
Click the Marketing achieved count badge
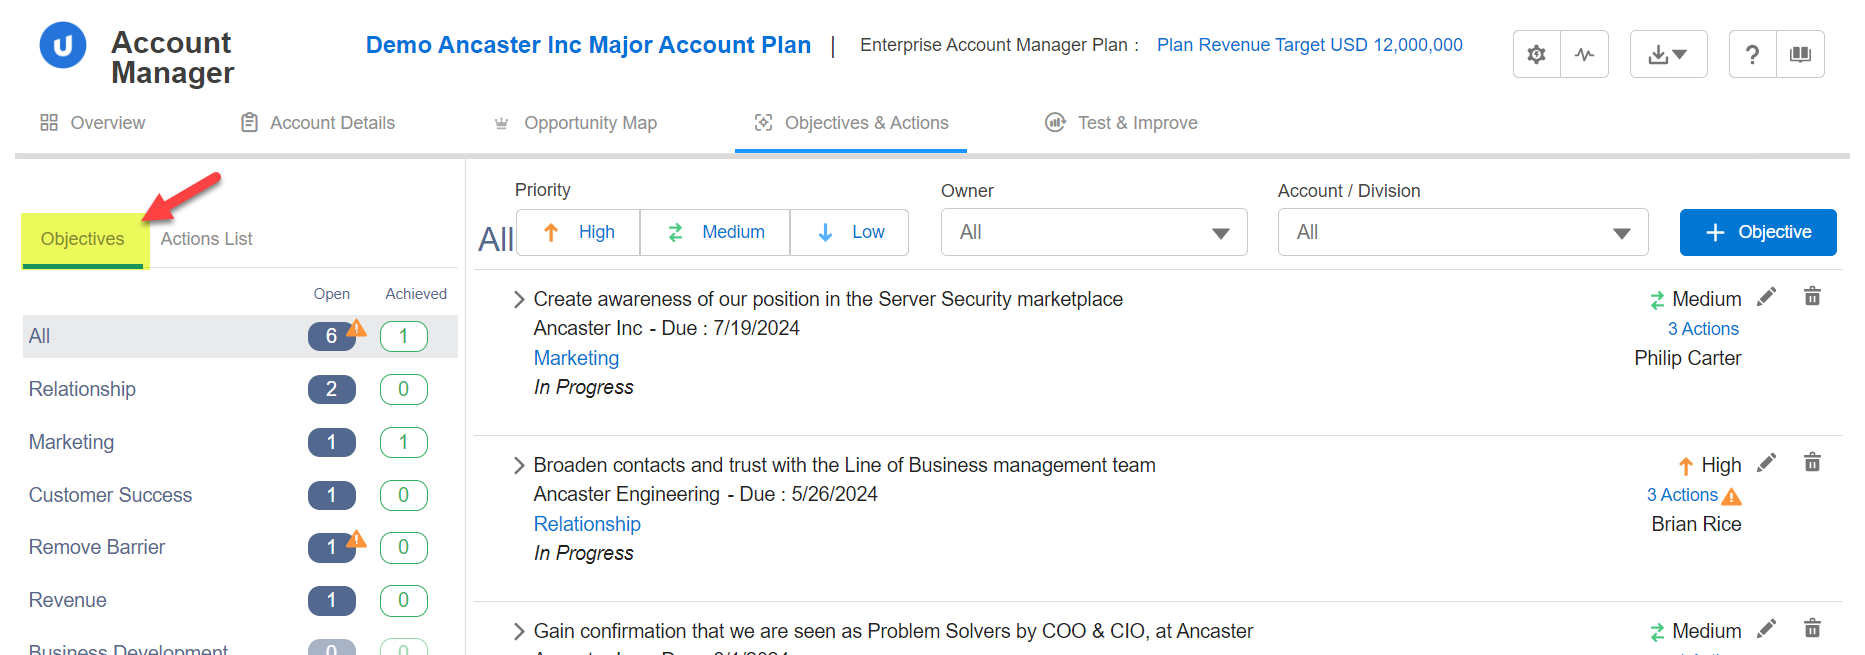pyautogui.click(x=404, y=442)
